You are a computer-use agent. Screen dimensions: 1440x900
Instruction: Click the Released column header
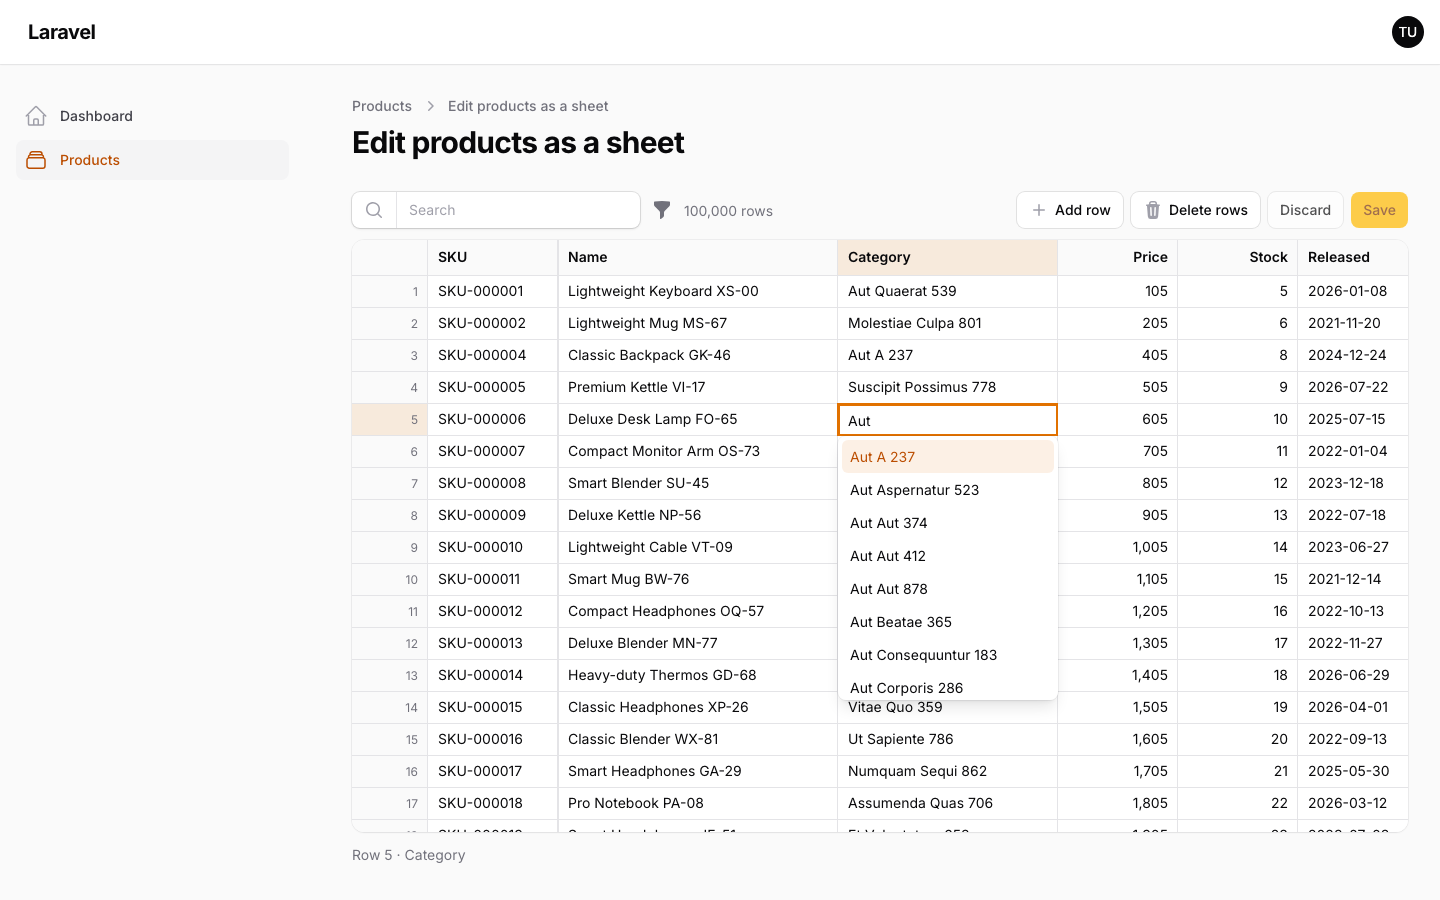click(x=1353, y=257)
